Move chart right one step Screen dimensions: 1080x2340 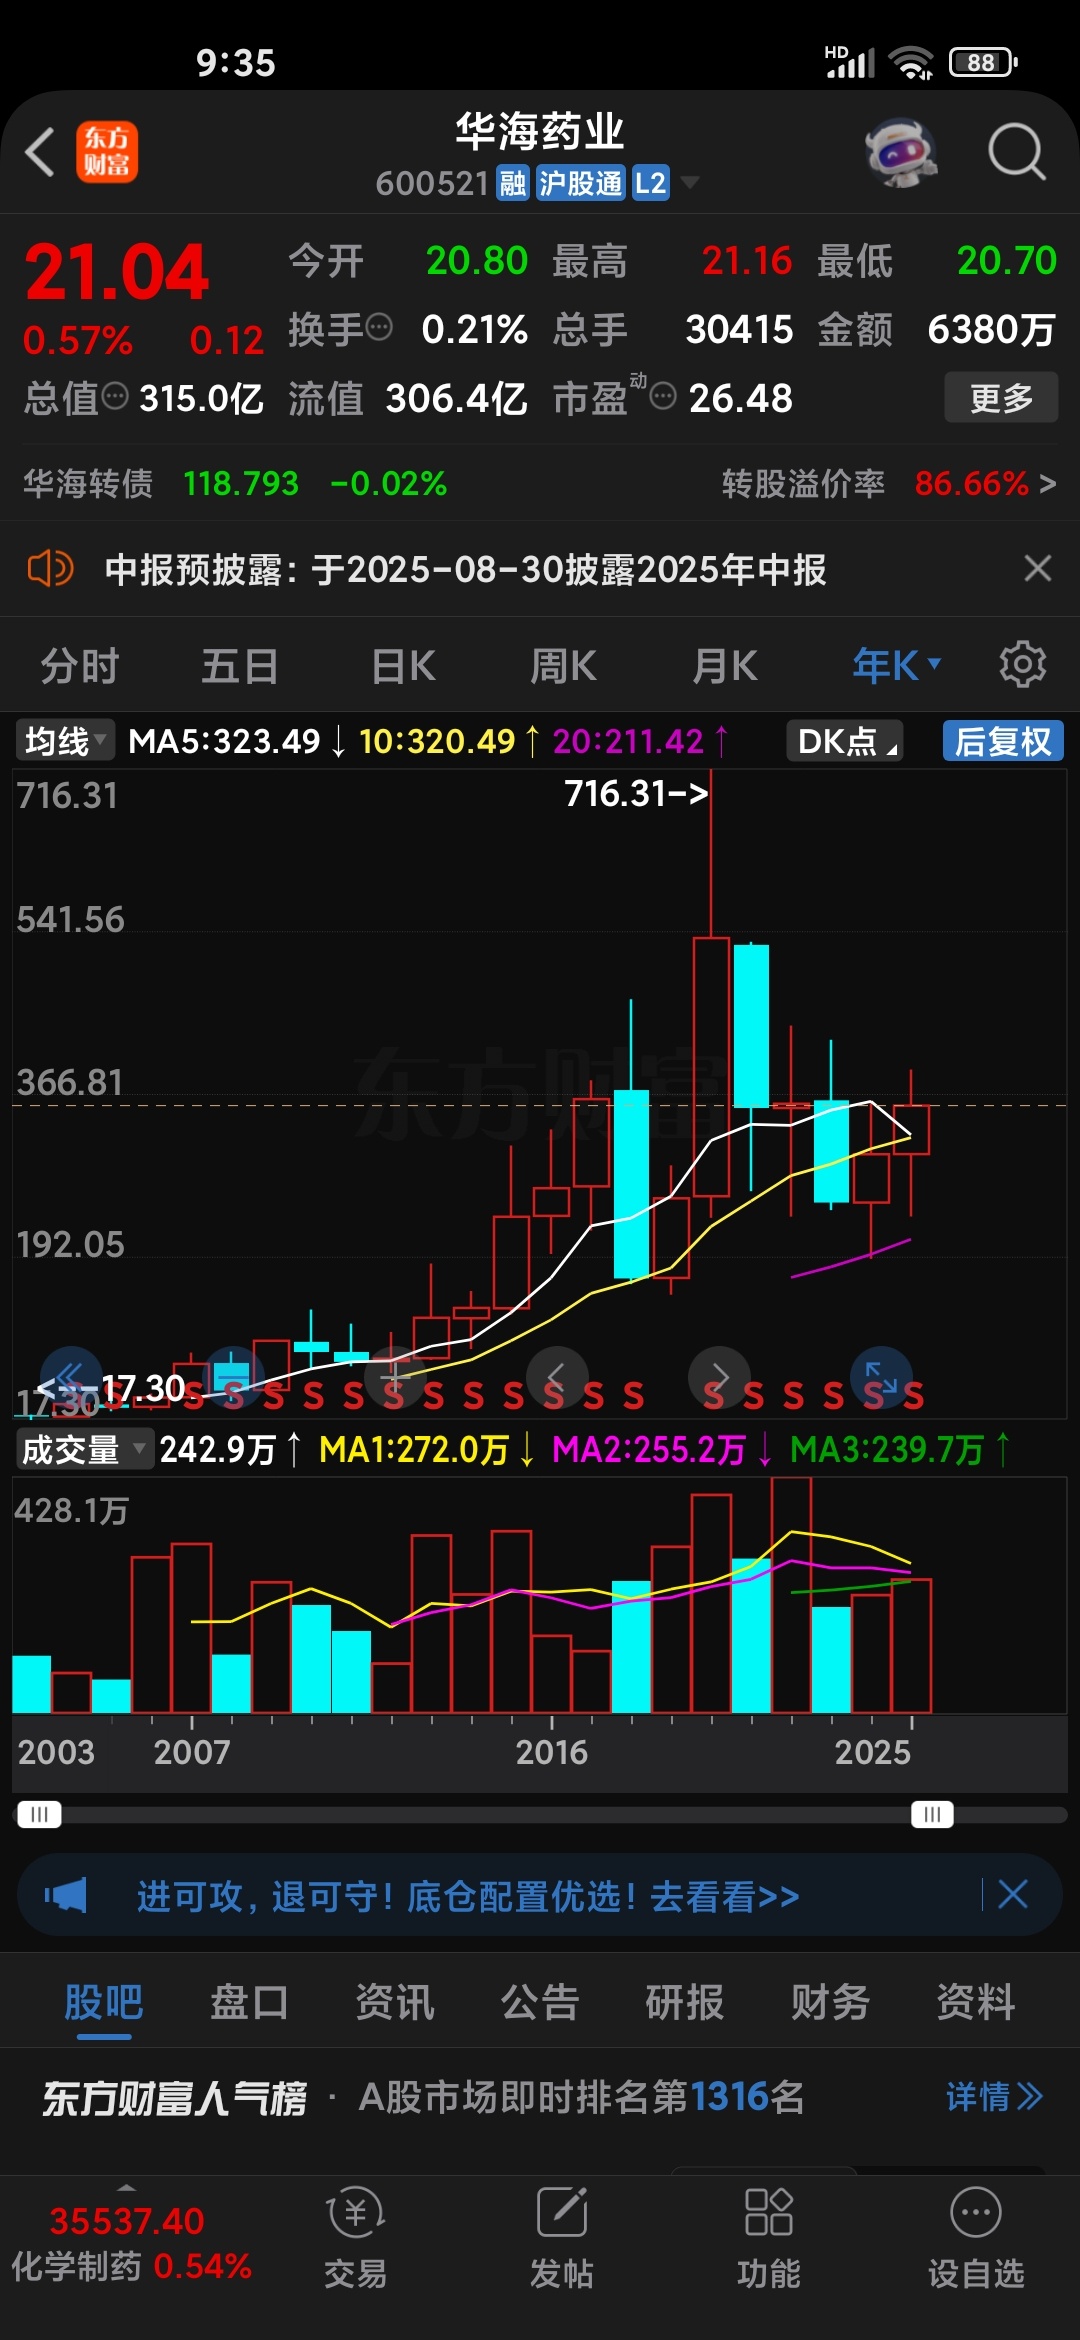(719, 1378)
